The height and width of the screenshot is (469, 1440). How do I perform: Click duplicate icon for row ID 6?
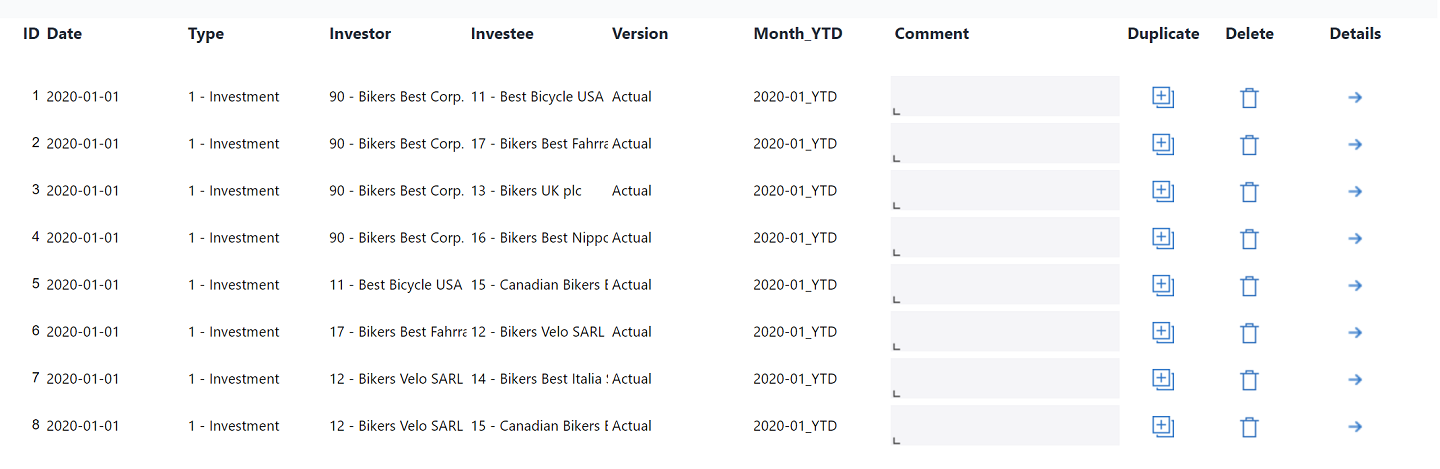click(1162, 332)
